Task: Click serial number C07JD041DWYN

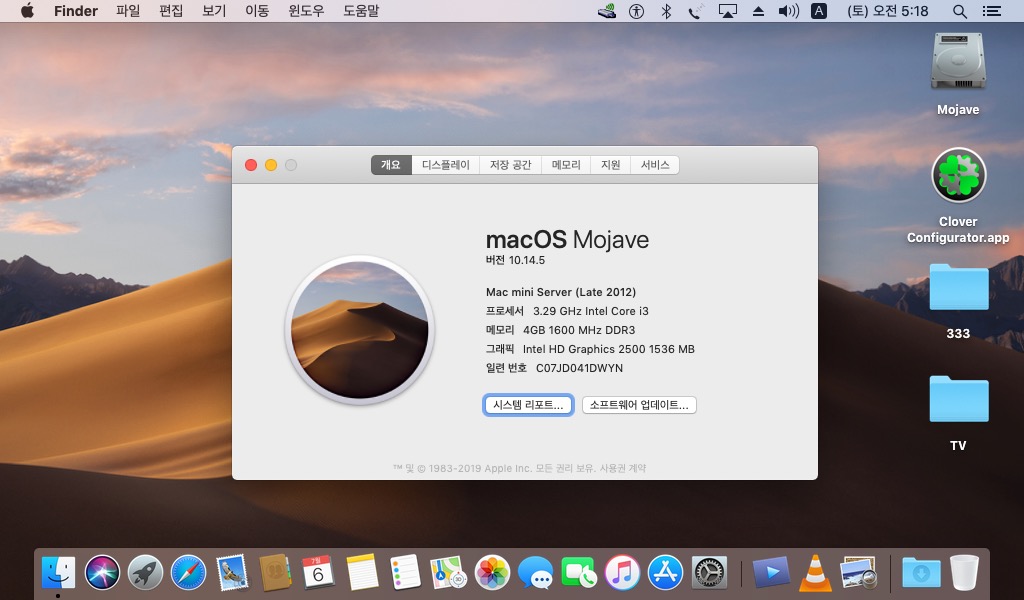Action: click(579, 368)
